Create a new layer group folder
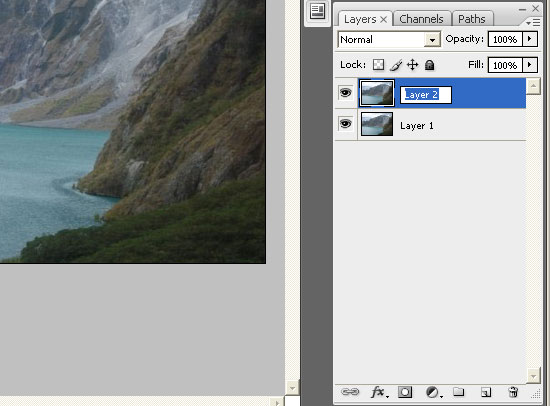Image resolution: width=550 pixels, height=406 pixels. (458, 392)
